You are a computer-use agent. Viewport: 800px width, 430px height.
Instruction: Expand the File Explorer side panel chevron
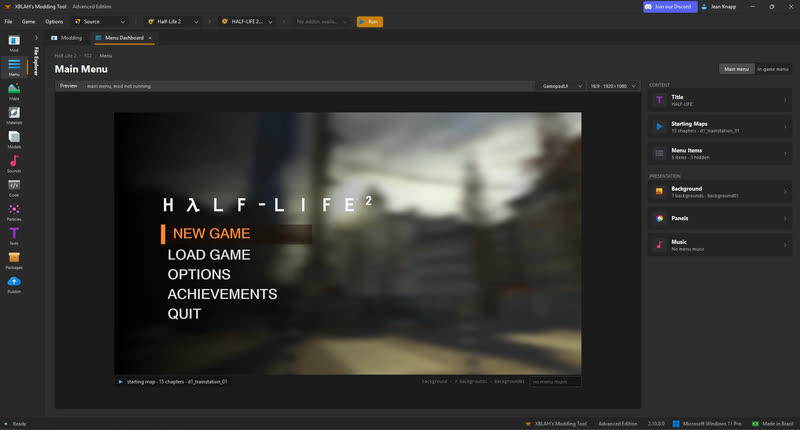(x=36, y=38)
